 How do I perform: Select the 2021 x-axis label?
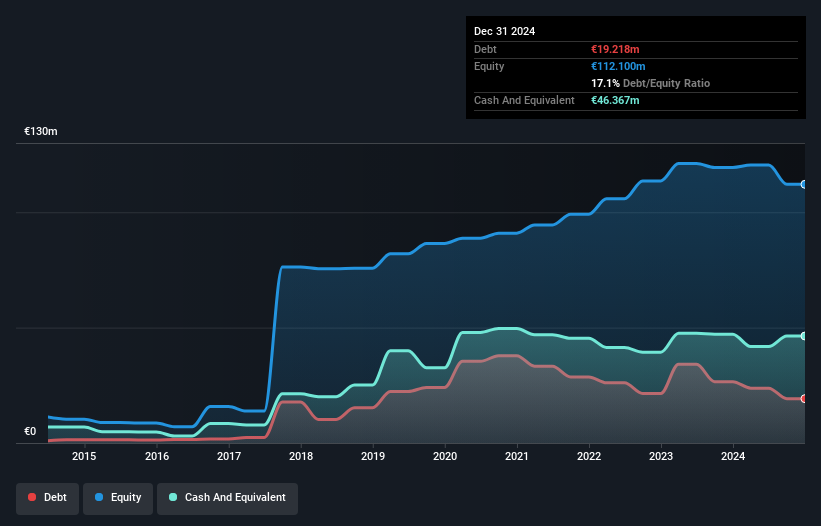517,456
